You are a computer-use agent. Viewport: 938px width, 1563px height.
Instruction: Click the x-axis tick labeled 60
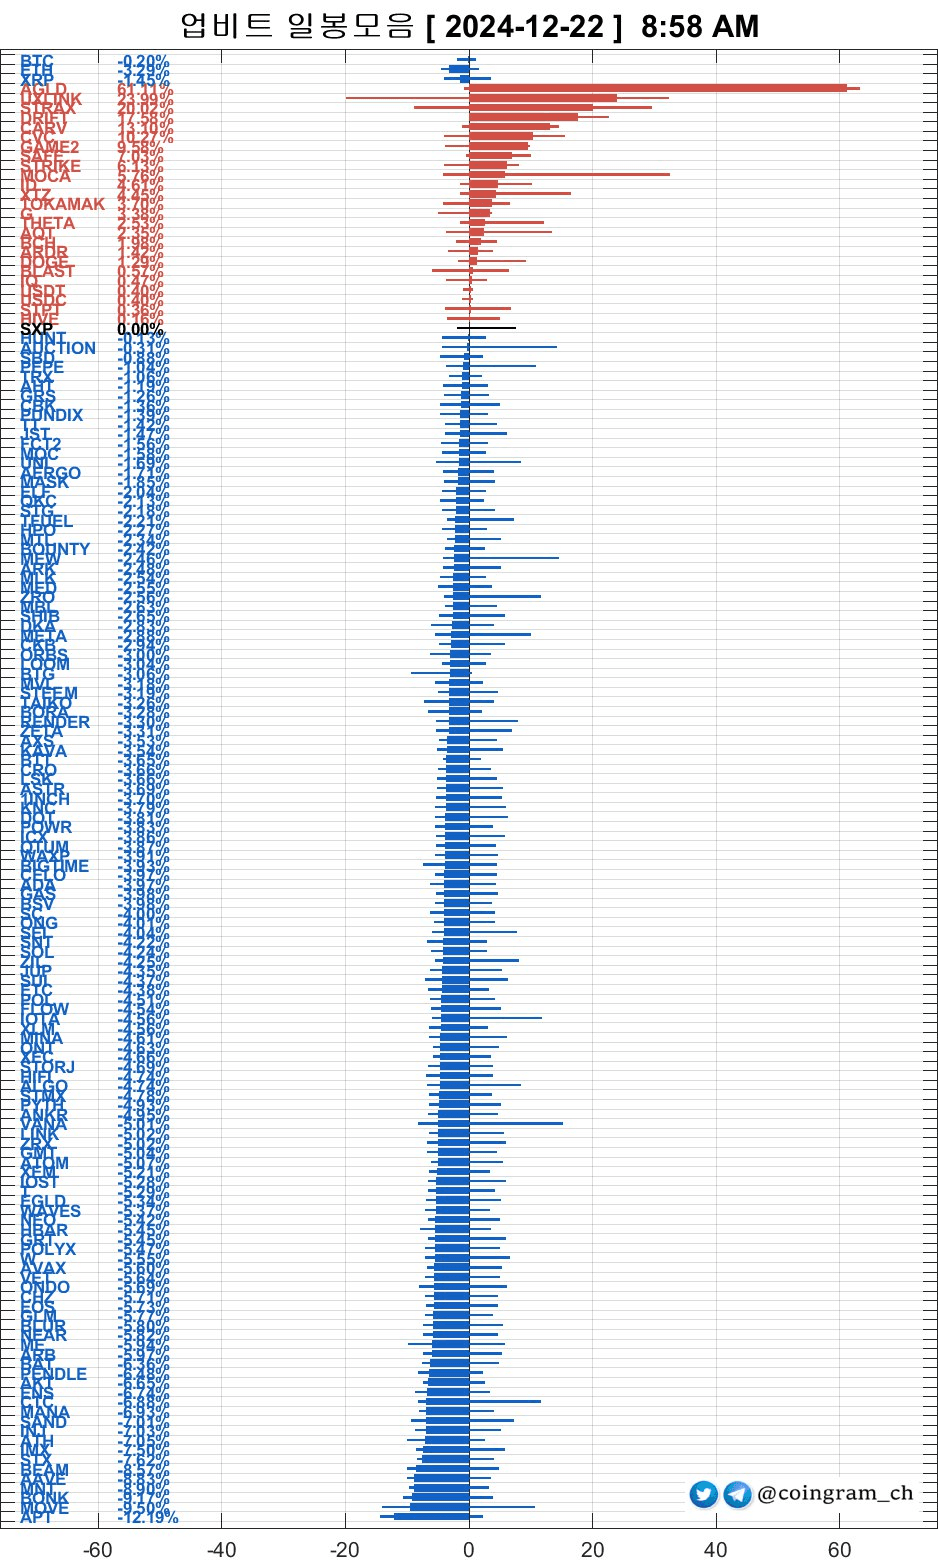click(x=840, y=1549)
